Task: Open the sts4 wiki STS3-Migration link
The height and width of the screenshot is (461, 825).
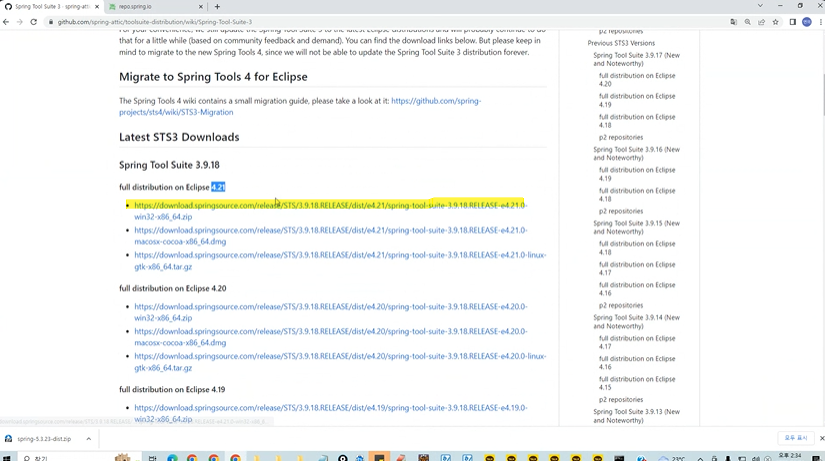Action: pos(300,106)
